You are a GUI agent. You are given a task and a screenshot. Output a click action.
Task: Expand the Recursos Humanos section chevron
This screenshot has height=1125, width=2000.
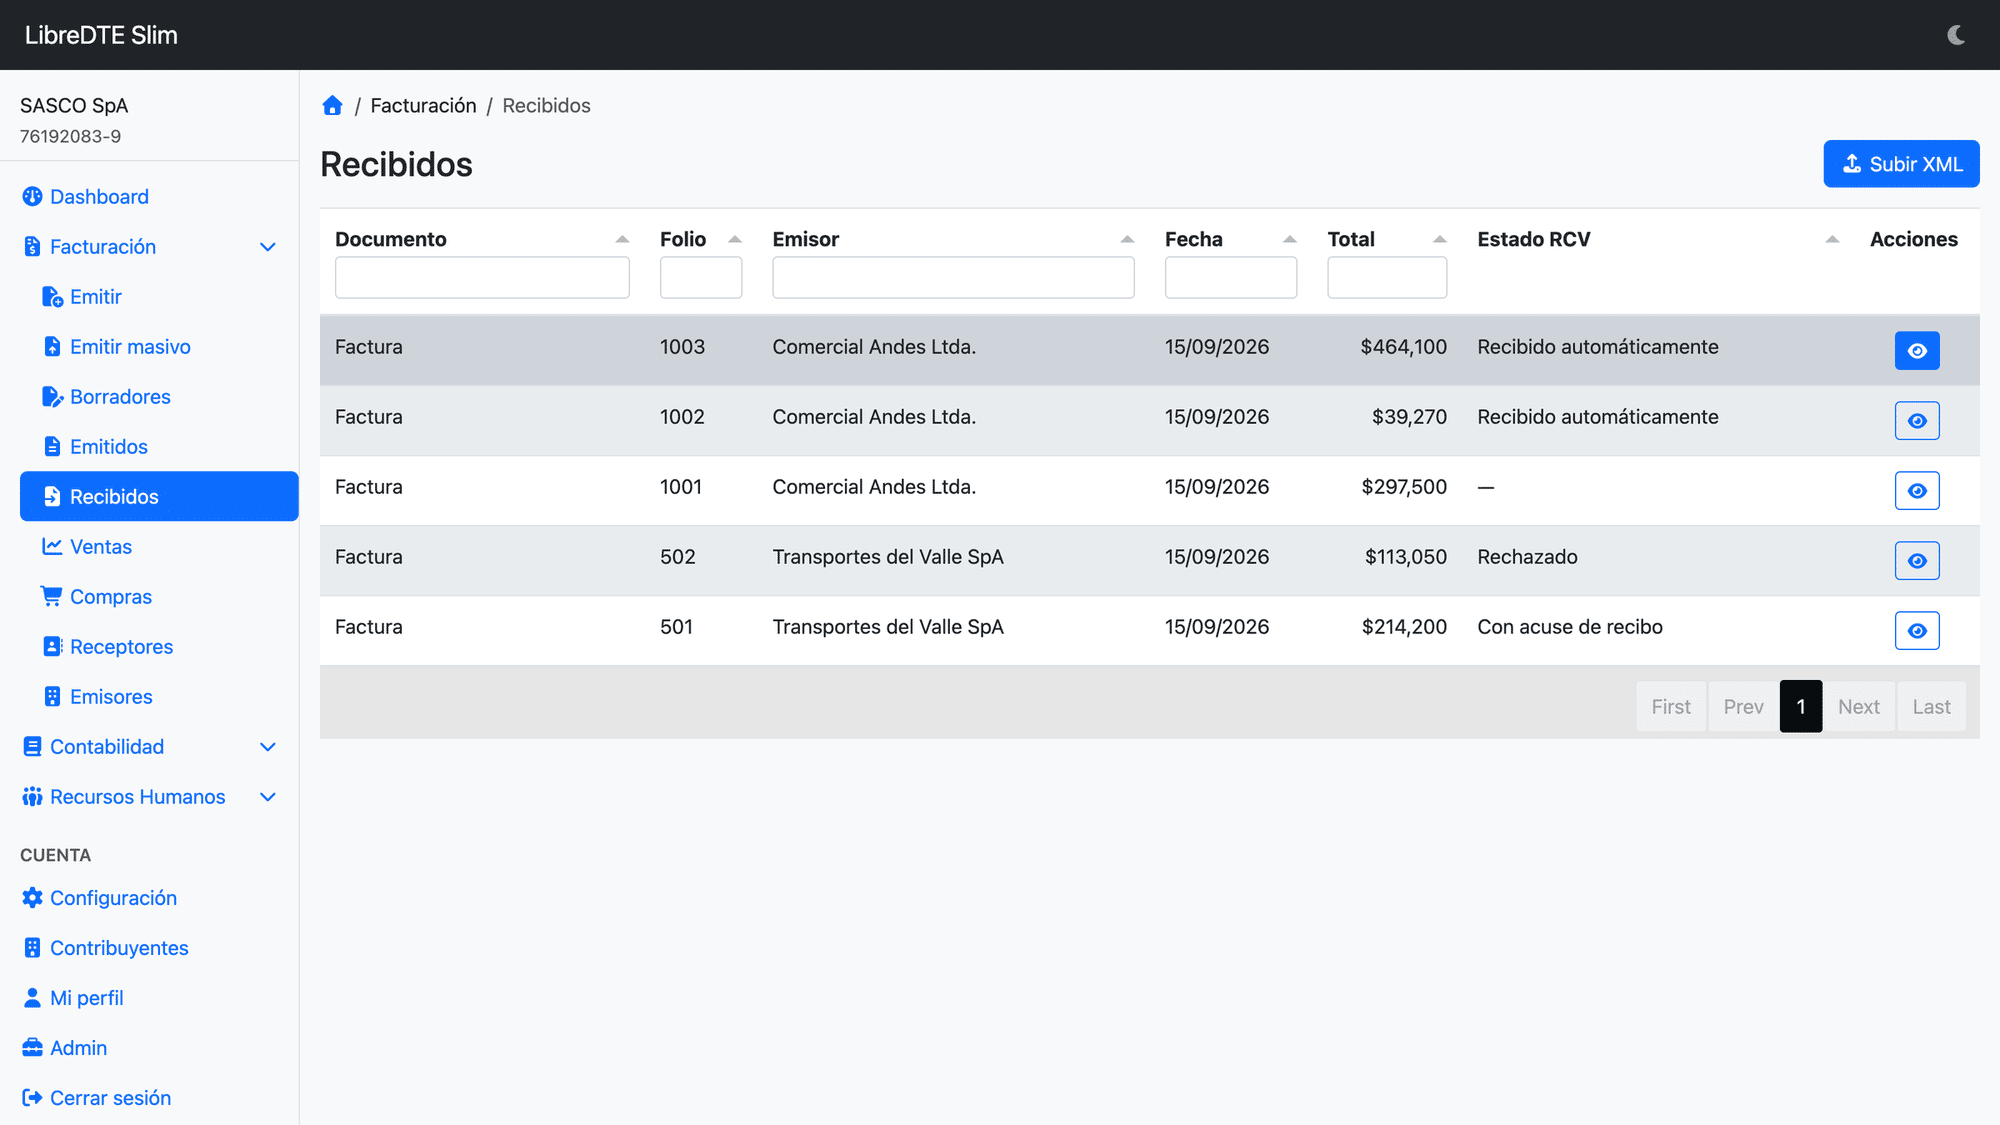point(267,797)
